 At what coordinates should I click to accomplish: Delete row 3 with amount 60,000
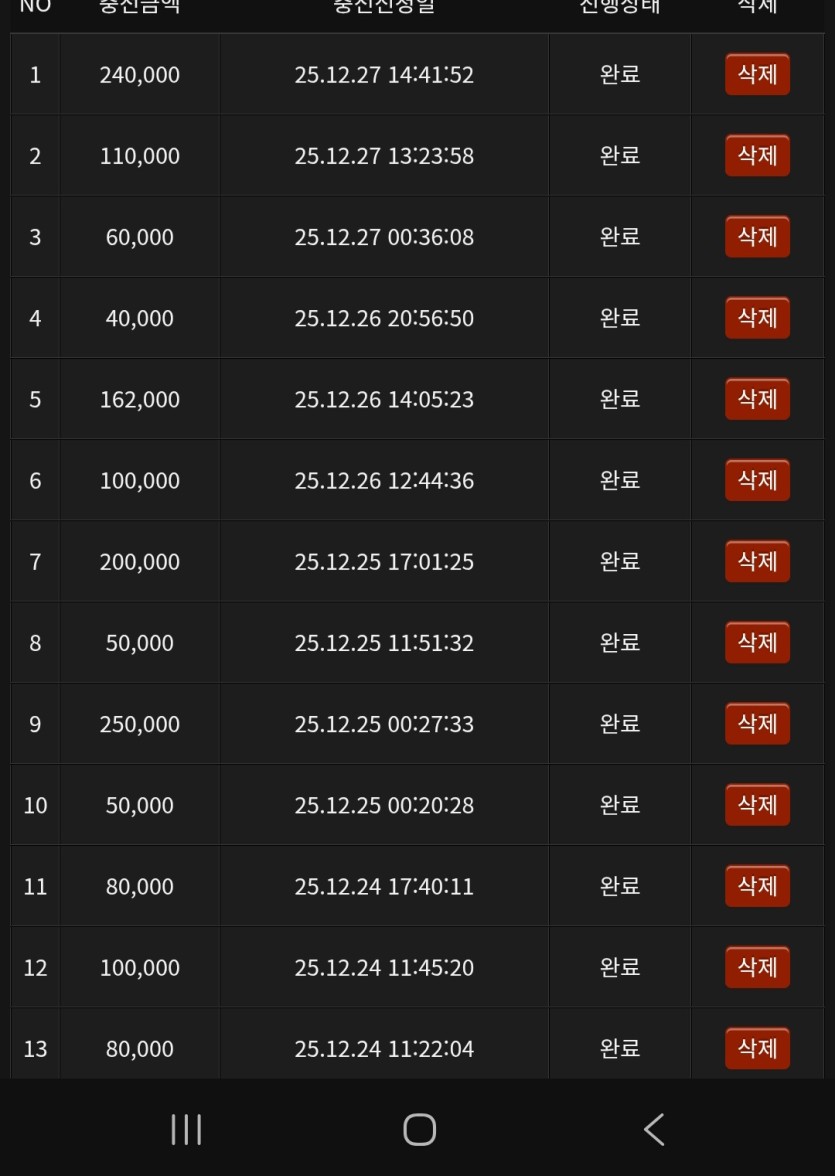click(x=757, y=237)
